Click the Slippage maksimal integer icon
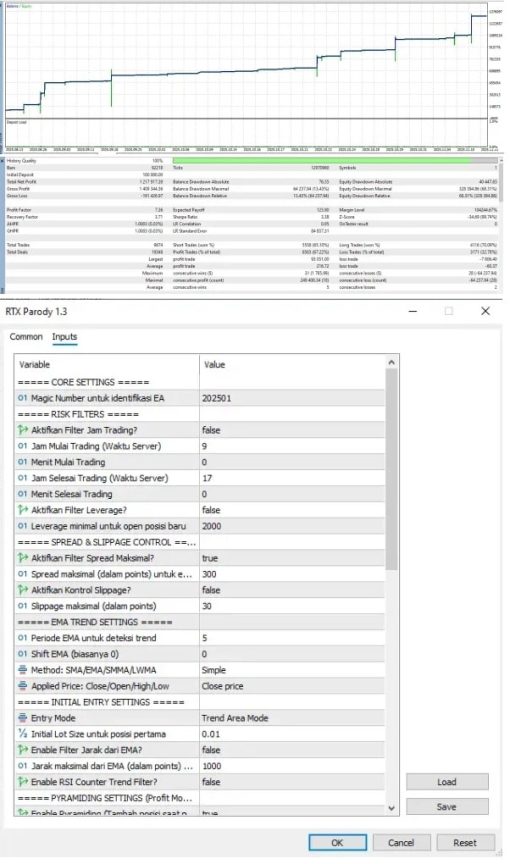The image size is (510, 864). pyautogui.click(x=23, y=606)
